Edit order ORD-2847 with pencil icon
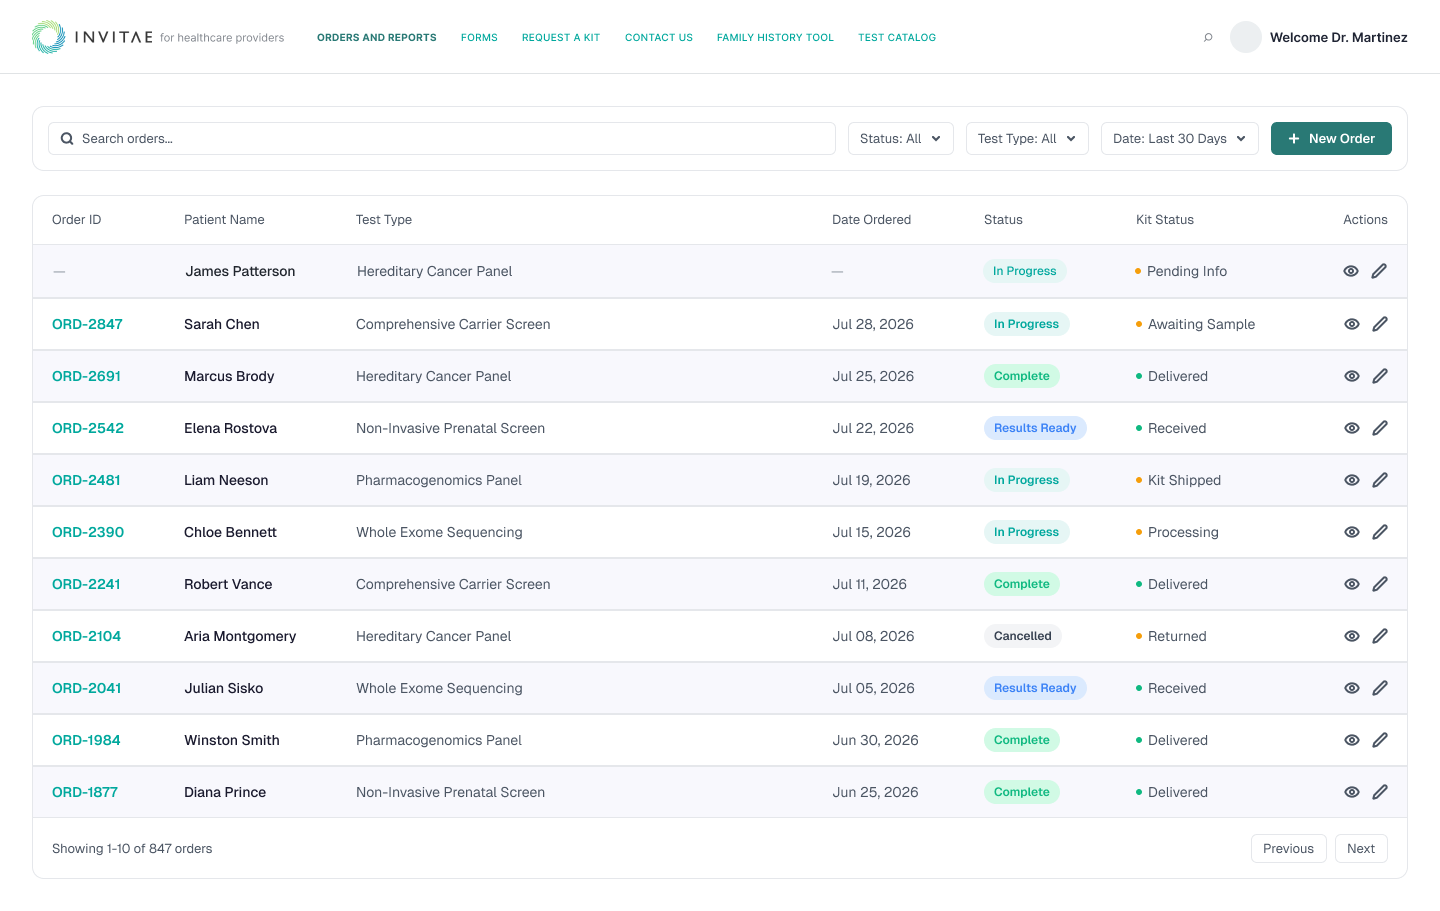The width and height of the screenshot is (1440, 911). 1380,324
